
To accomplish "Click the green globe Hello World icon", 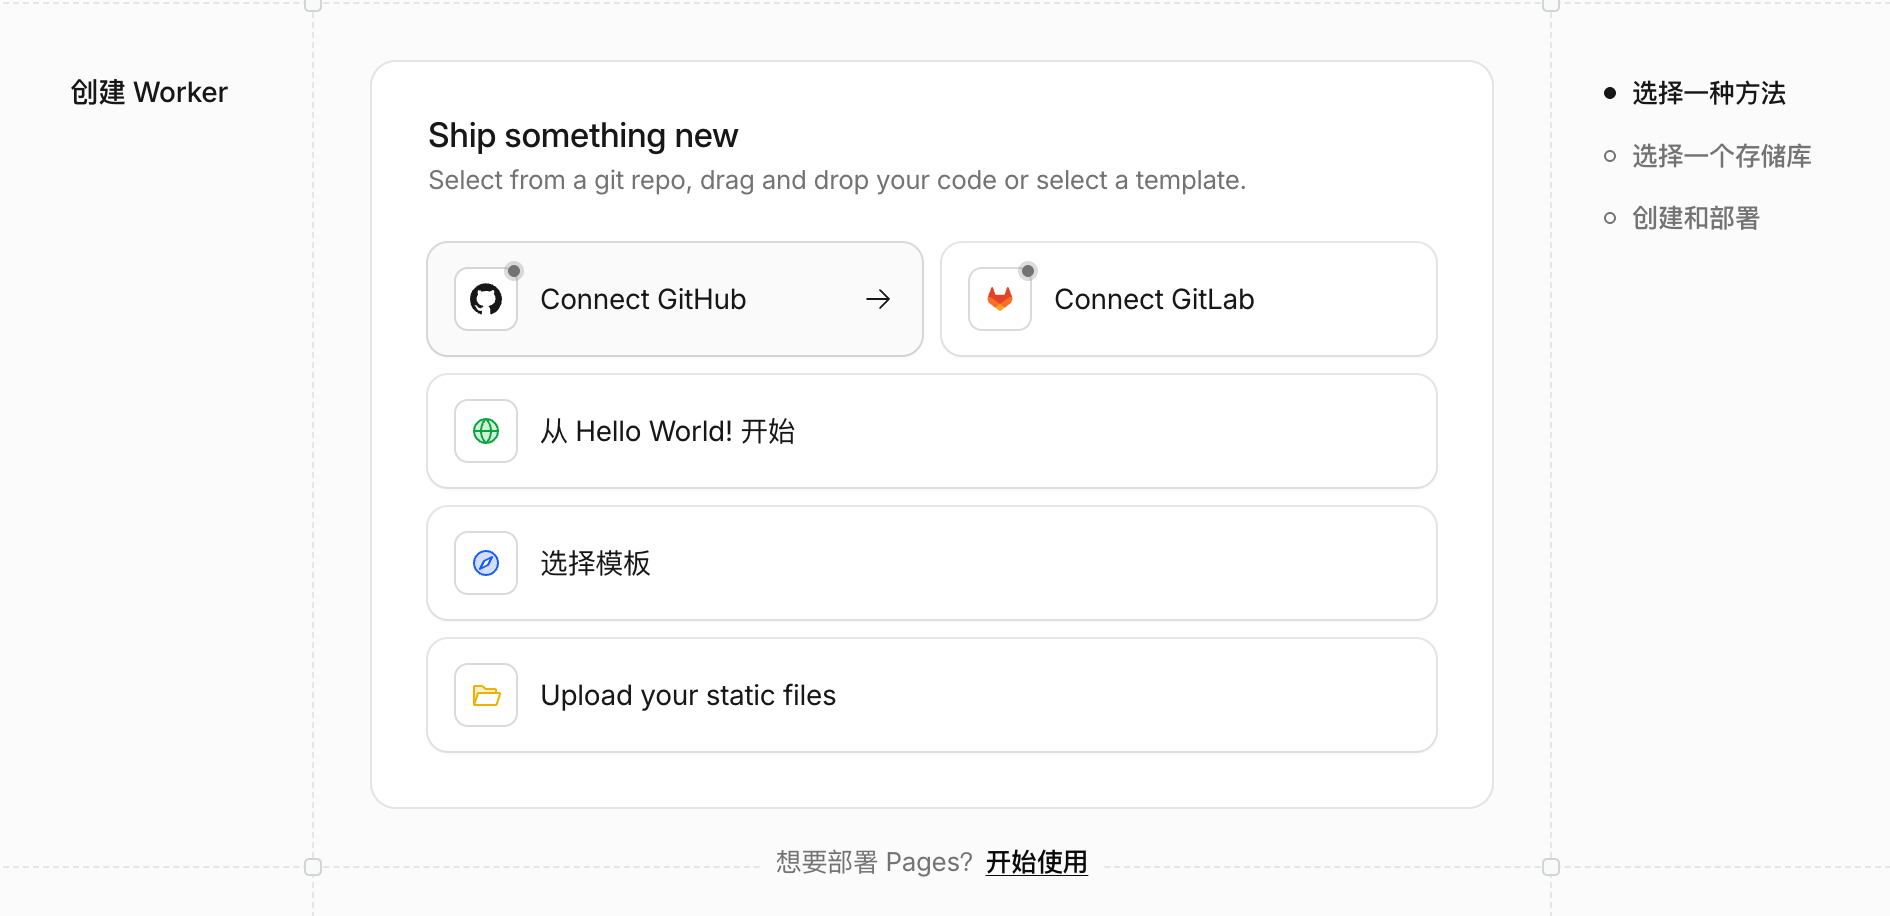I will tap(486, 431).
